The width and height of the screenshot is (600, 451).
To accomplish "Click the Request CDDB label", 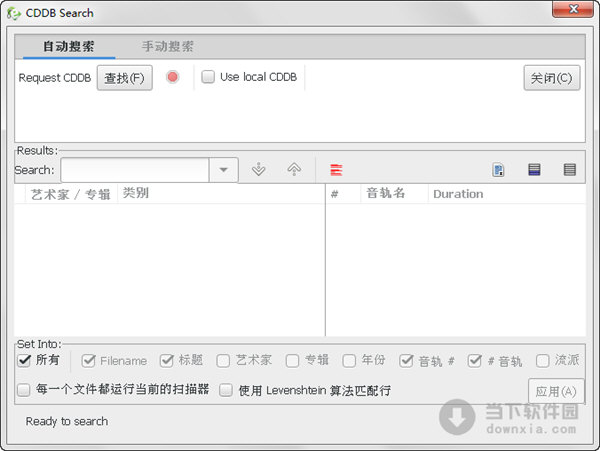I will coord(55,78).
